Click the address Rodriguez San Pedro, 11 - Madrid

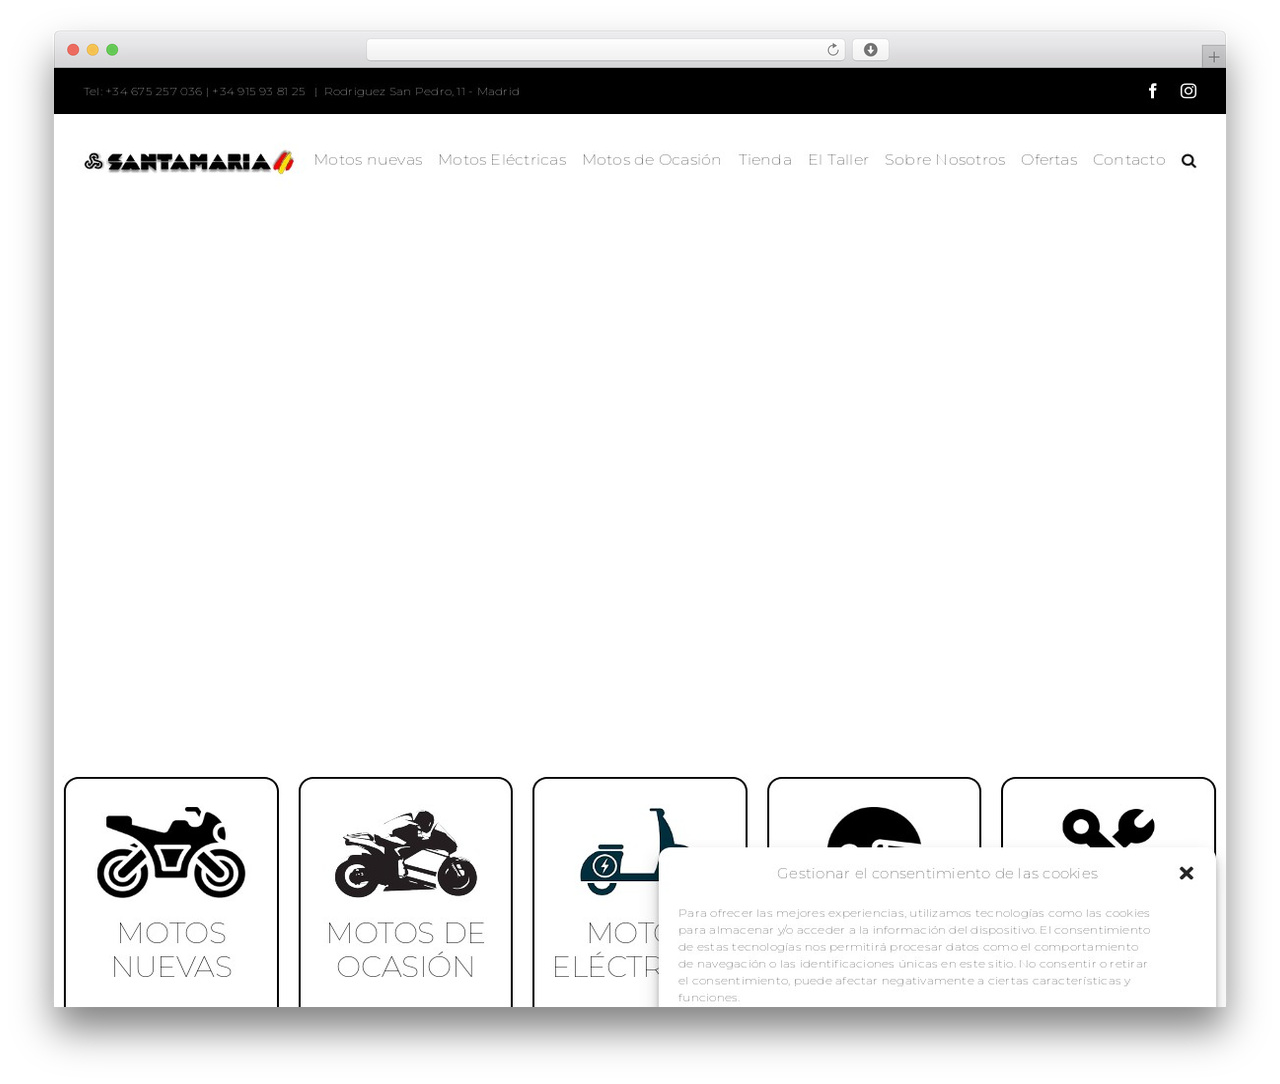[x=422, y=91]
